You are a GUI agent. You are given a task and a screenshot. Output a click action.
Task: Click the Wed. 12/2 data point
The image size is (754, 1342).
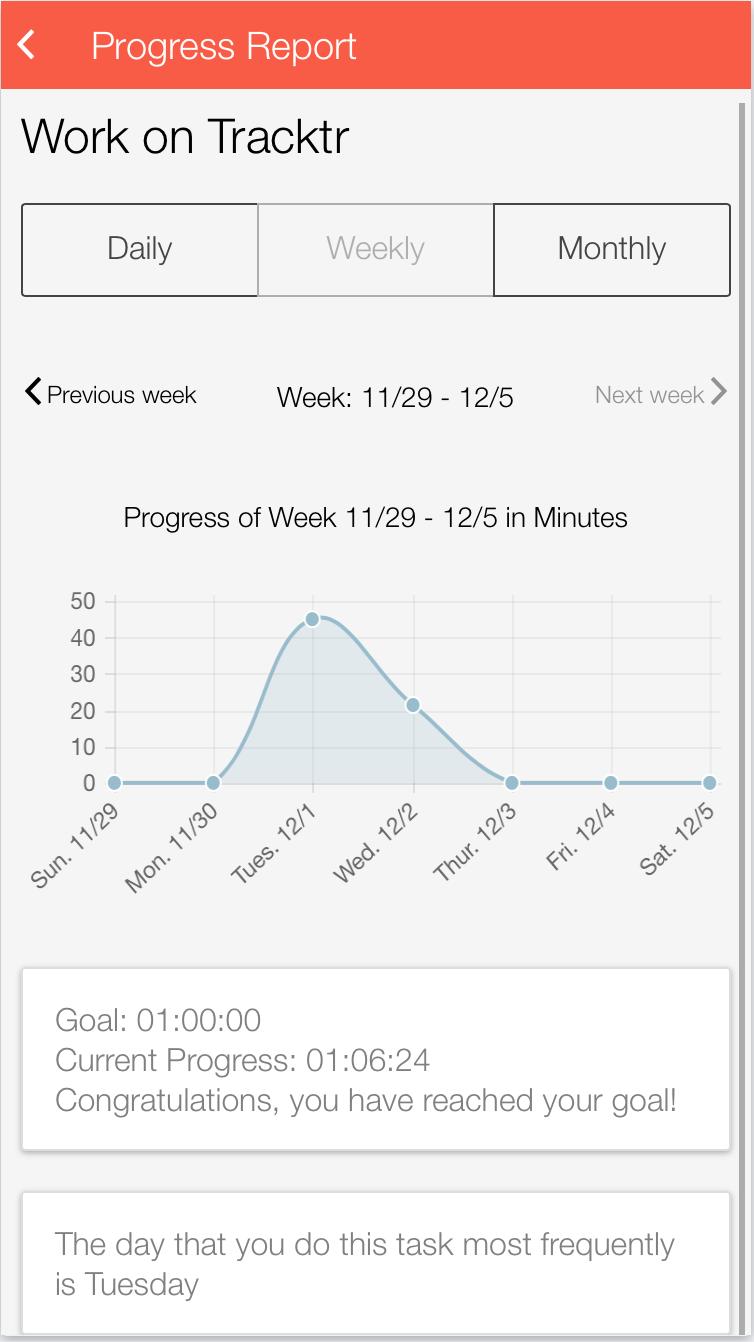click(x=412, y=705)
